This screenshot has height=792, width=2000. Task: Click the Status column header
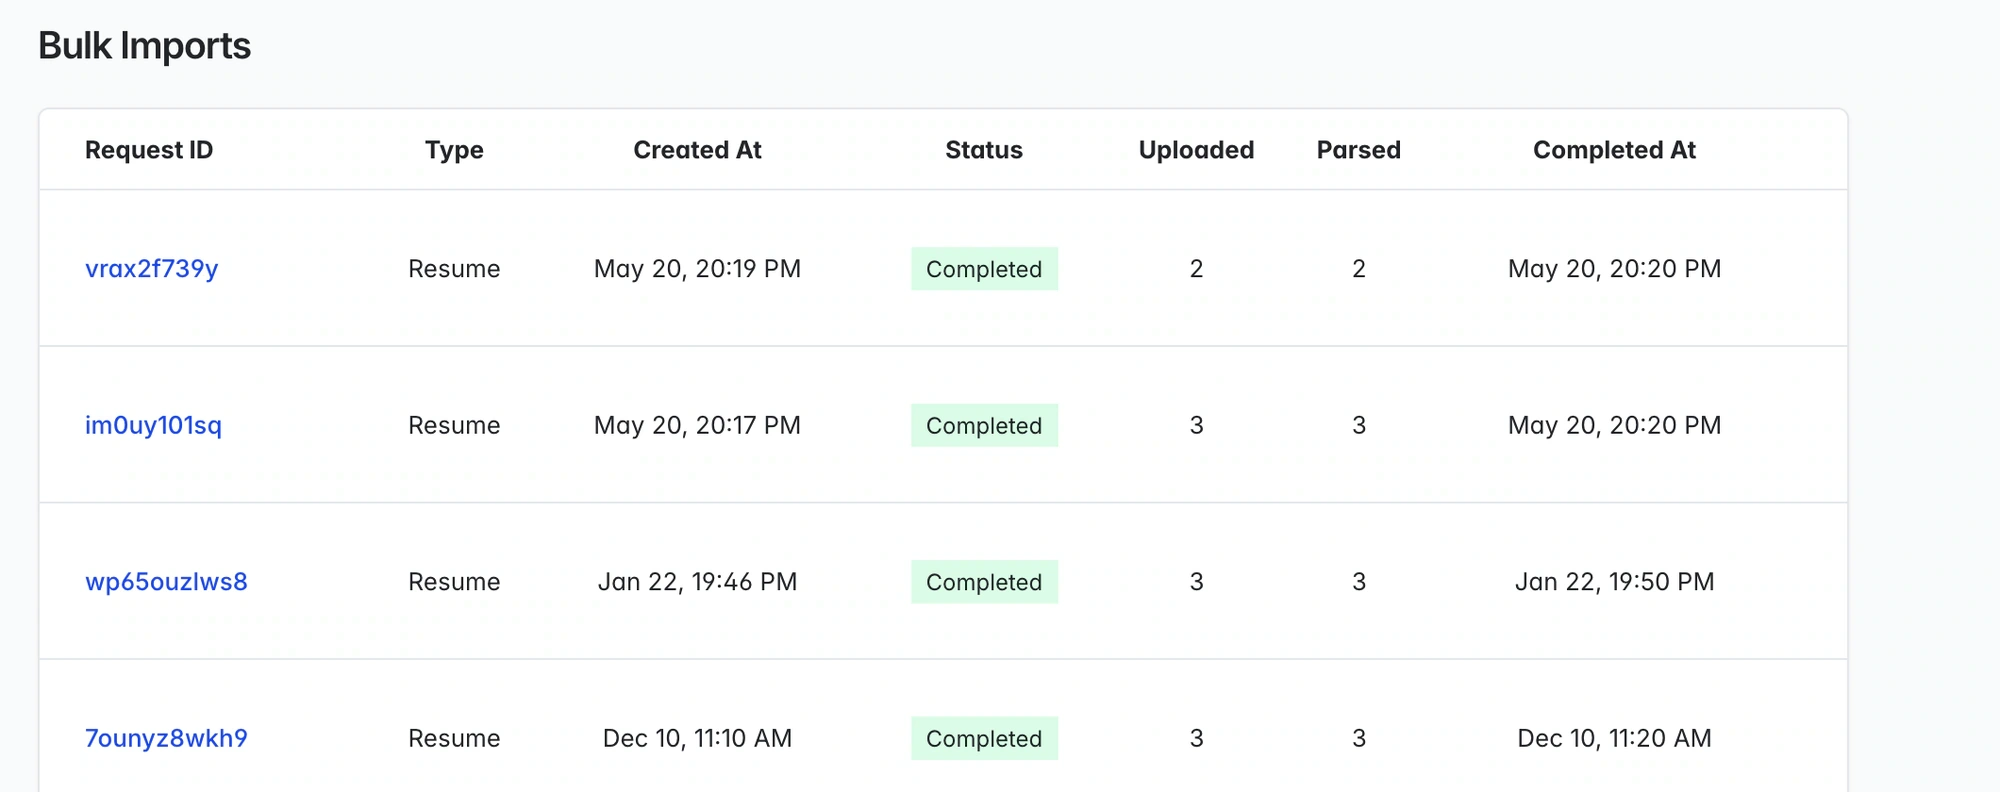(984, 150)
